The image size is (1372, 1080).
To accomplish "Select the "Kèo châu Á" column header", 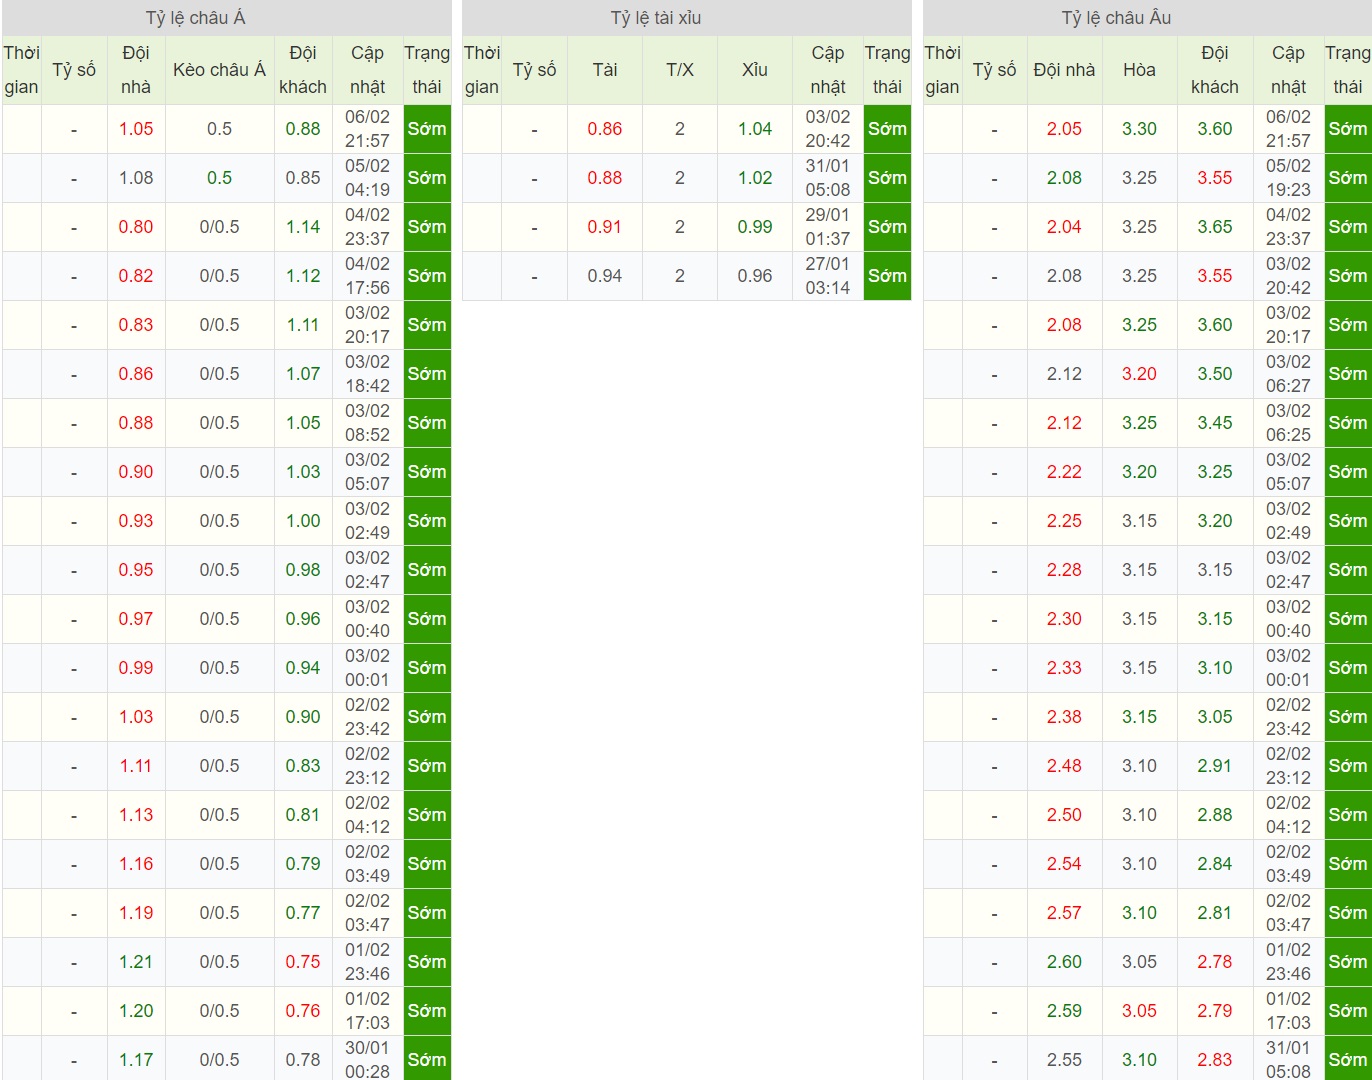I will (219, 70).
